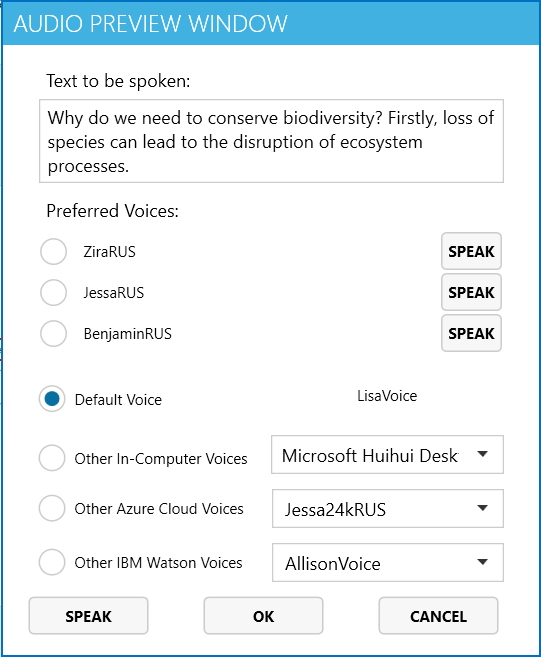This screenshot has height=657, width=541.
Task: Select the Default Voice radio option
Action: [x=52, y=399]
